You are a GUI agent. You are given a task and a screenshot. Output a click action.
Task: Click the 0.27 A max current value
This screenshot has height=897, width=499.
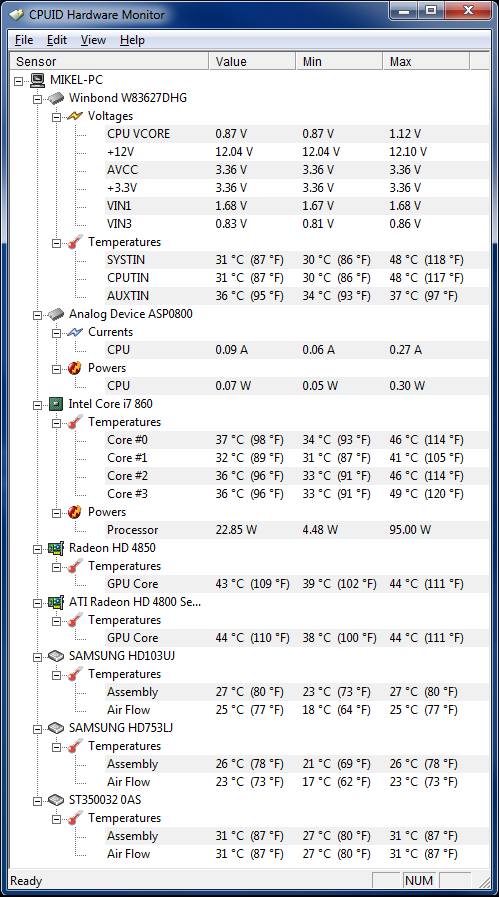(406, 350)
